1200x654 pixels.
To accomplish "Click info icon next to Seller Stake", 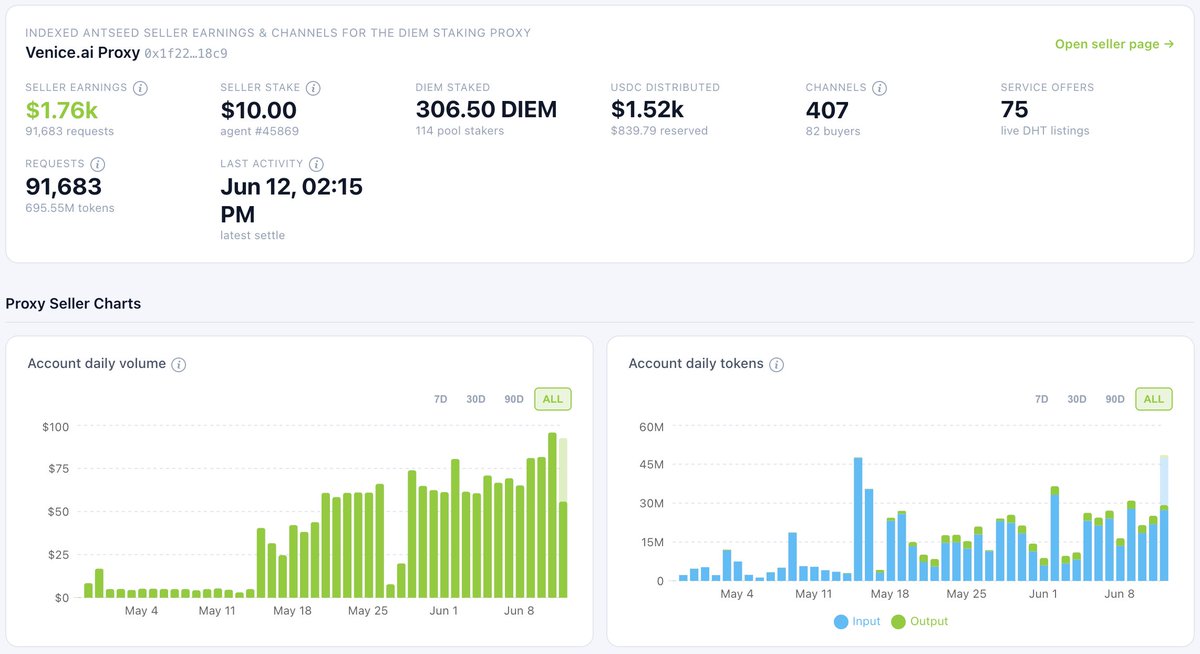I will (x=313, y=88).
